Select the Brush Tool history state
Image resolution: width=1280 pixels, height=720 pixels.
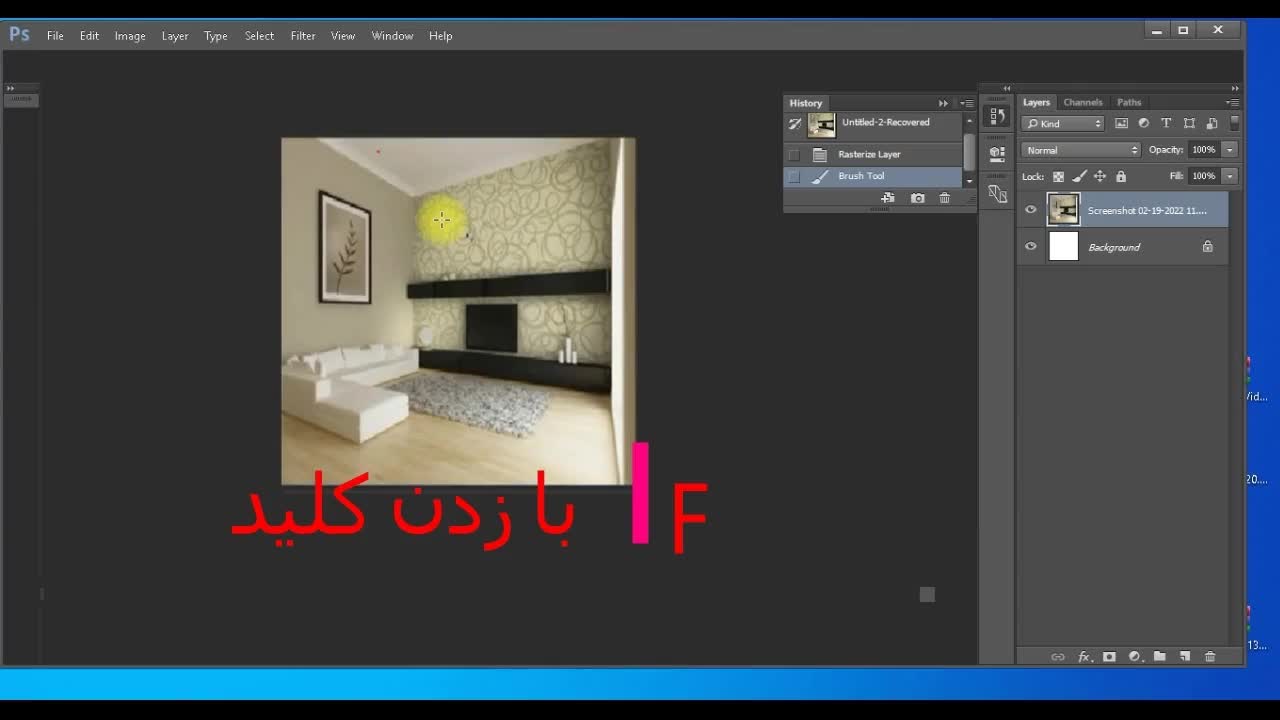pos(861,176)
